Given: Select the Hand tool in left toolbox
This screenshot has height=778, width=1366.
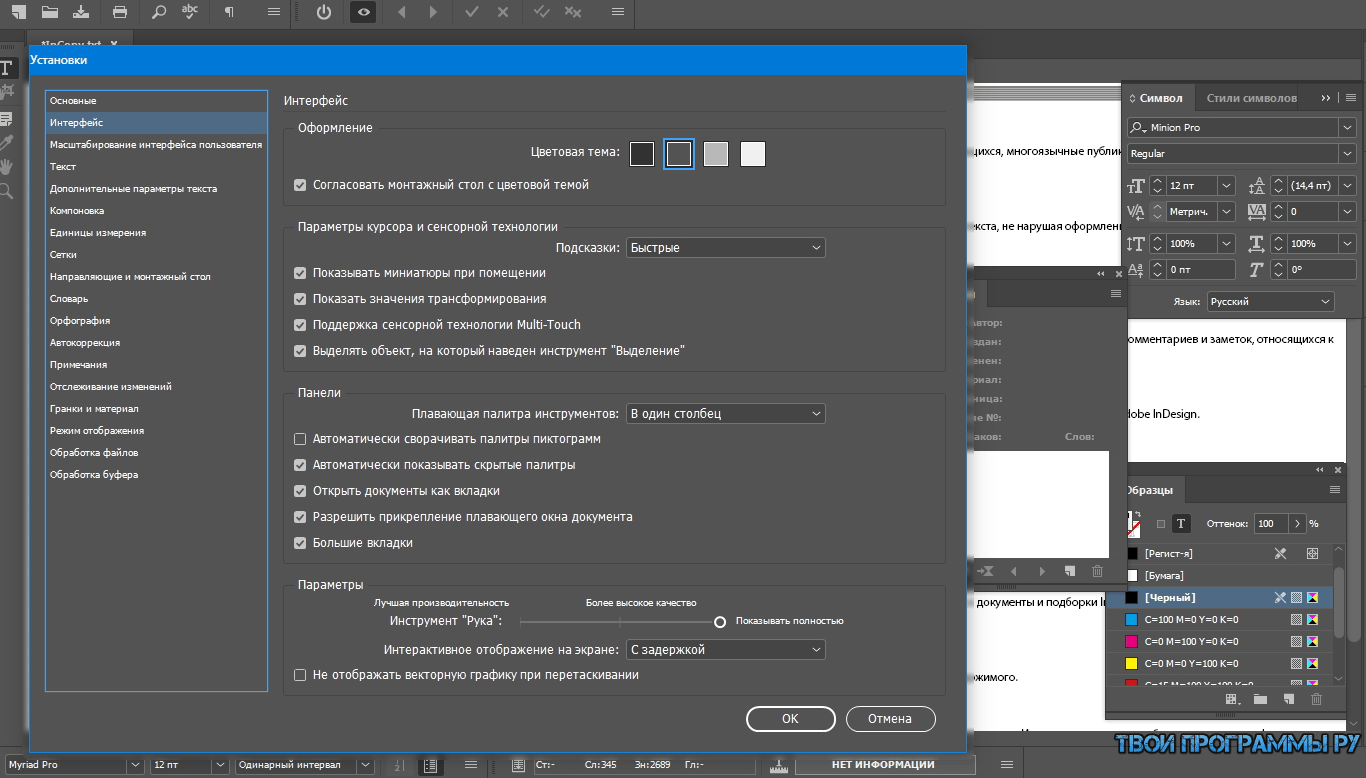Looking at the screenshot, I should [7, 166].
